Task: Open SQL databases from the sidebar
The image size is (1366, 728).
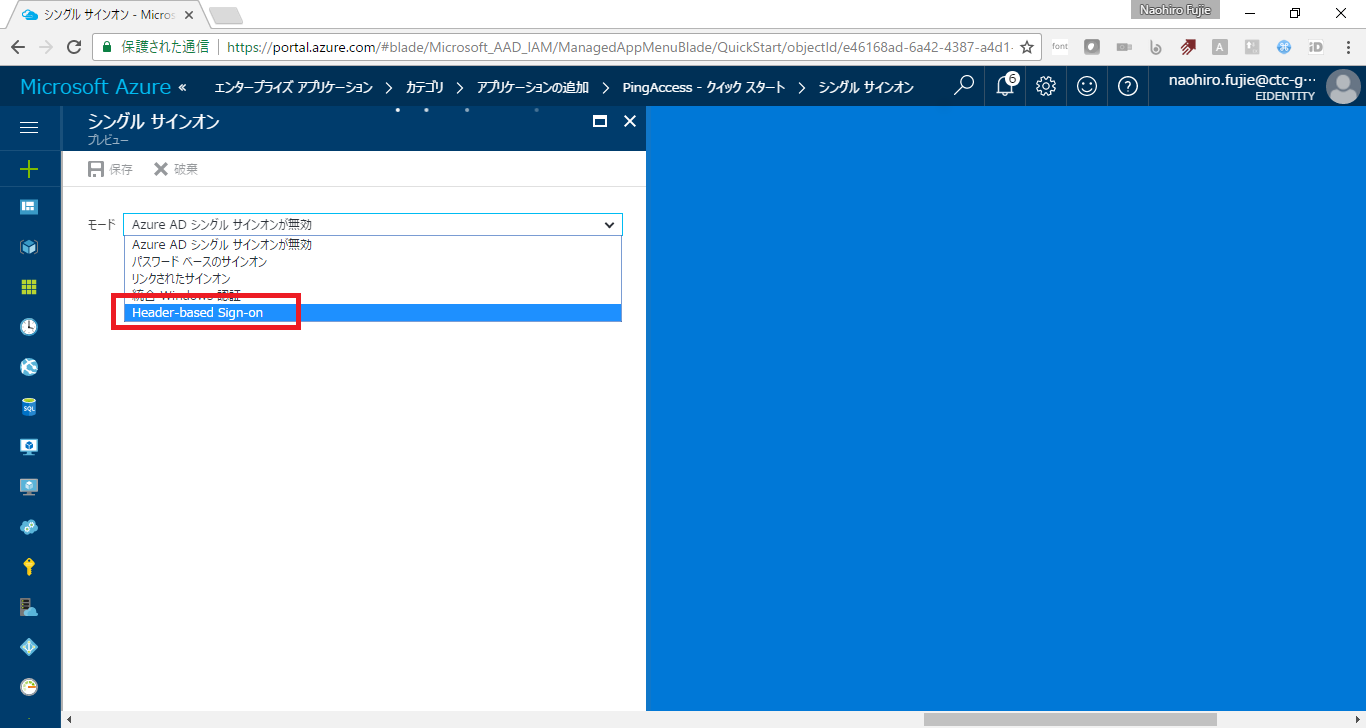Action: (x=30, y=406)
